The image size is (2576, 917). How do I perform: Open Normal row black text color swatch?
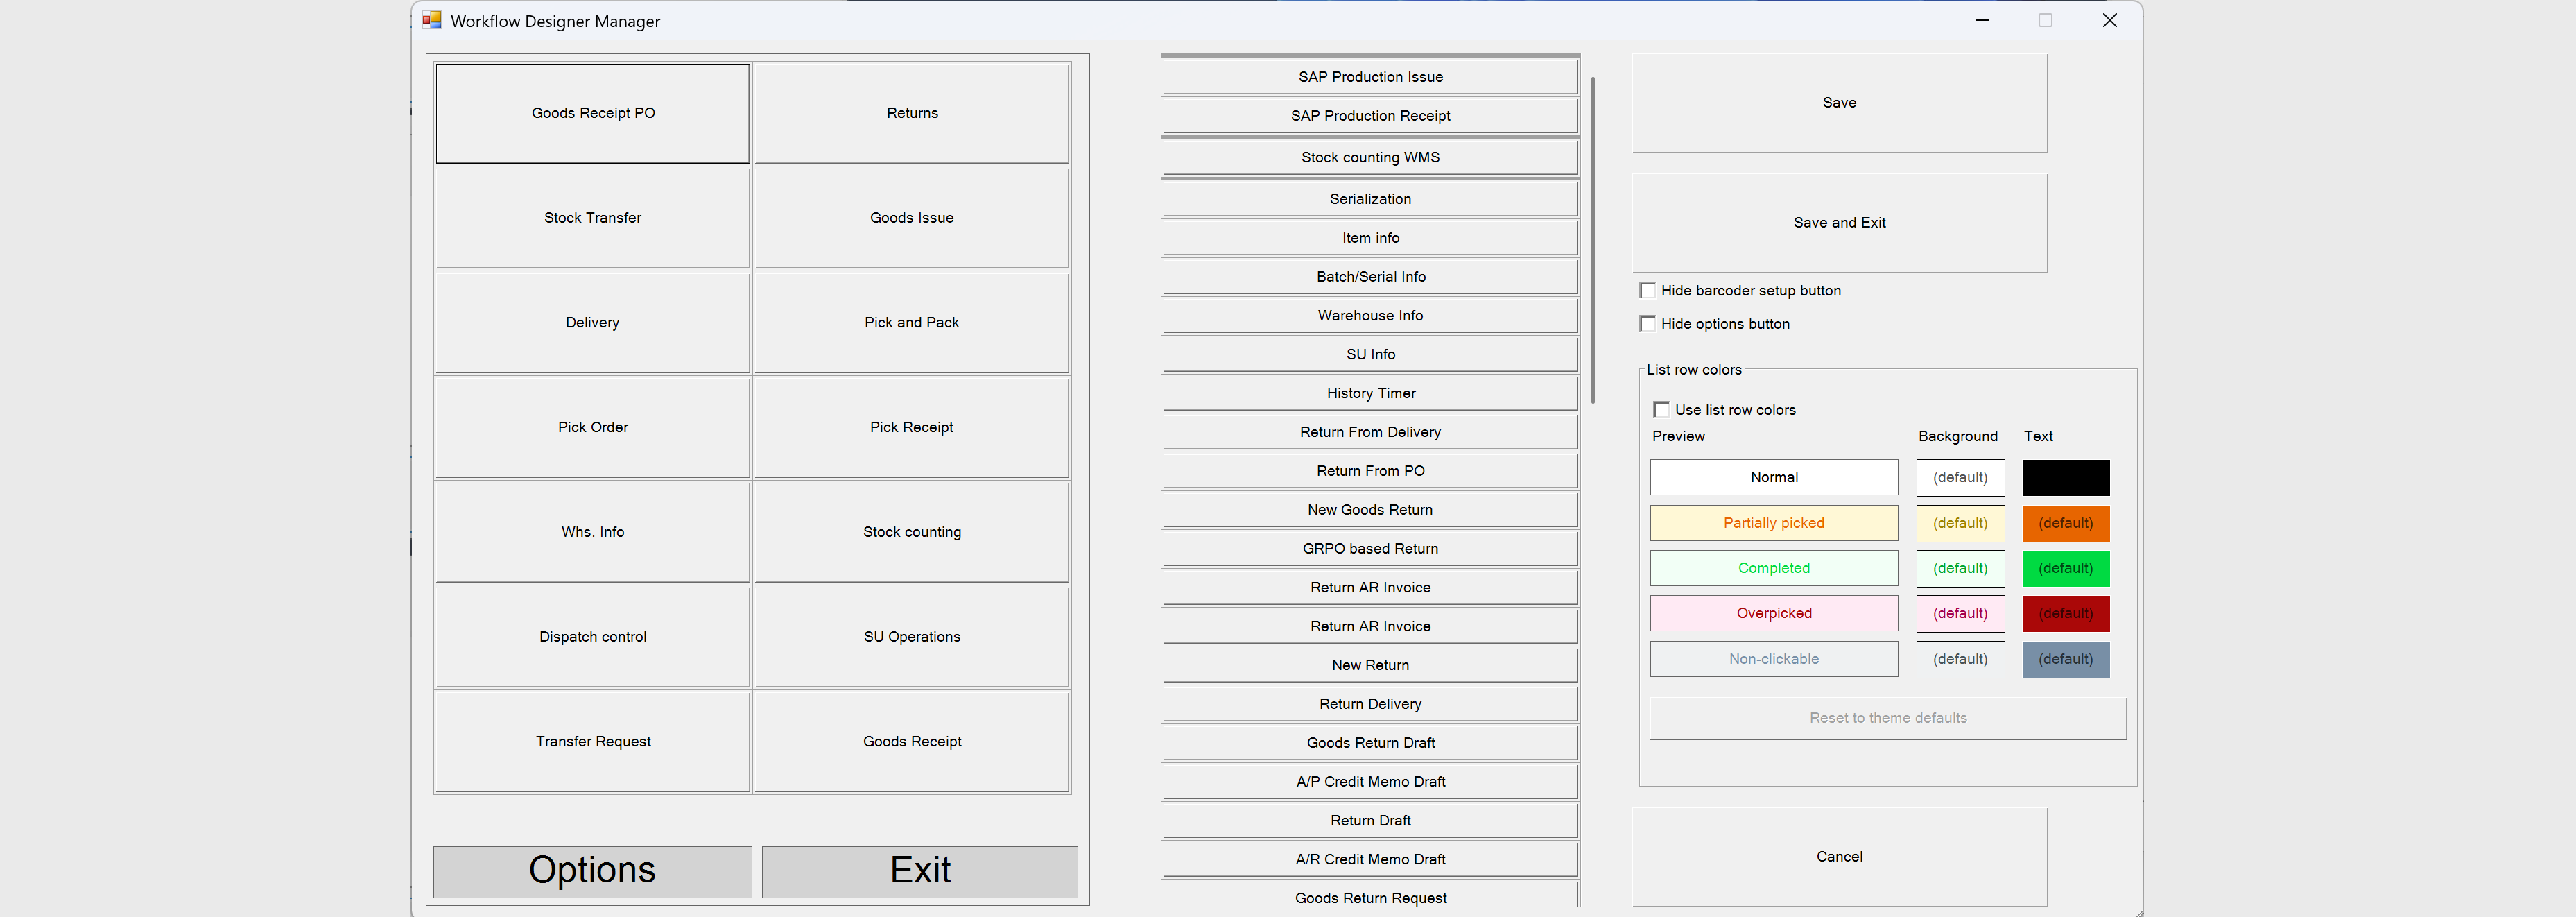click(x=2066, y=478)
